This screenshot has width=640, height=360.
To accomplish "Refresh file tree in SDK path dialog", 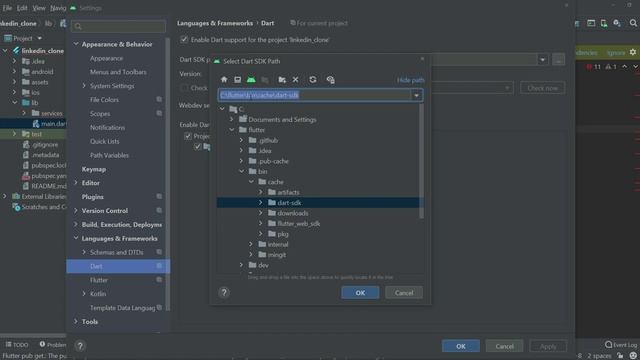I will click(313, 80).
